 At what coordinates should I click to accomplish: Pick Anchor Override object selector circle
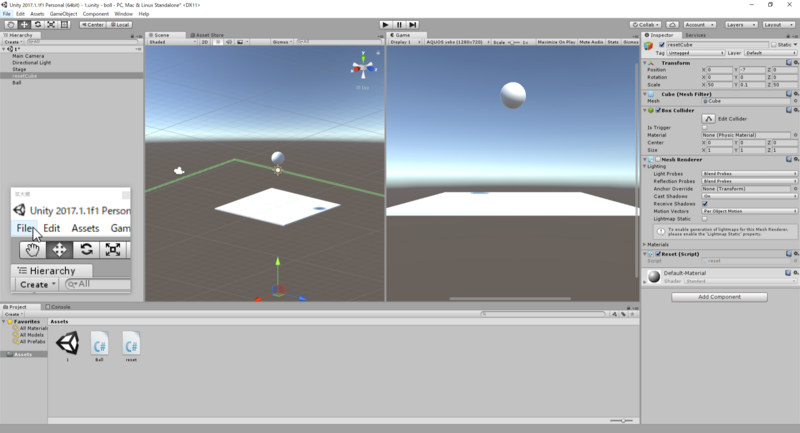click(795, 189)
